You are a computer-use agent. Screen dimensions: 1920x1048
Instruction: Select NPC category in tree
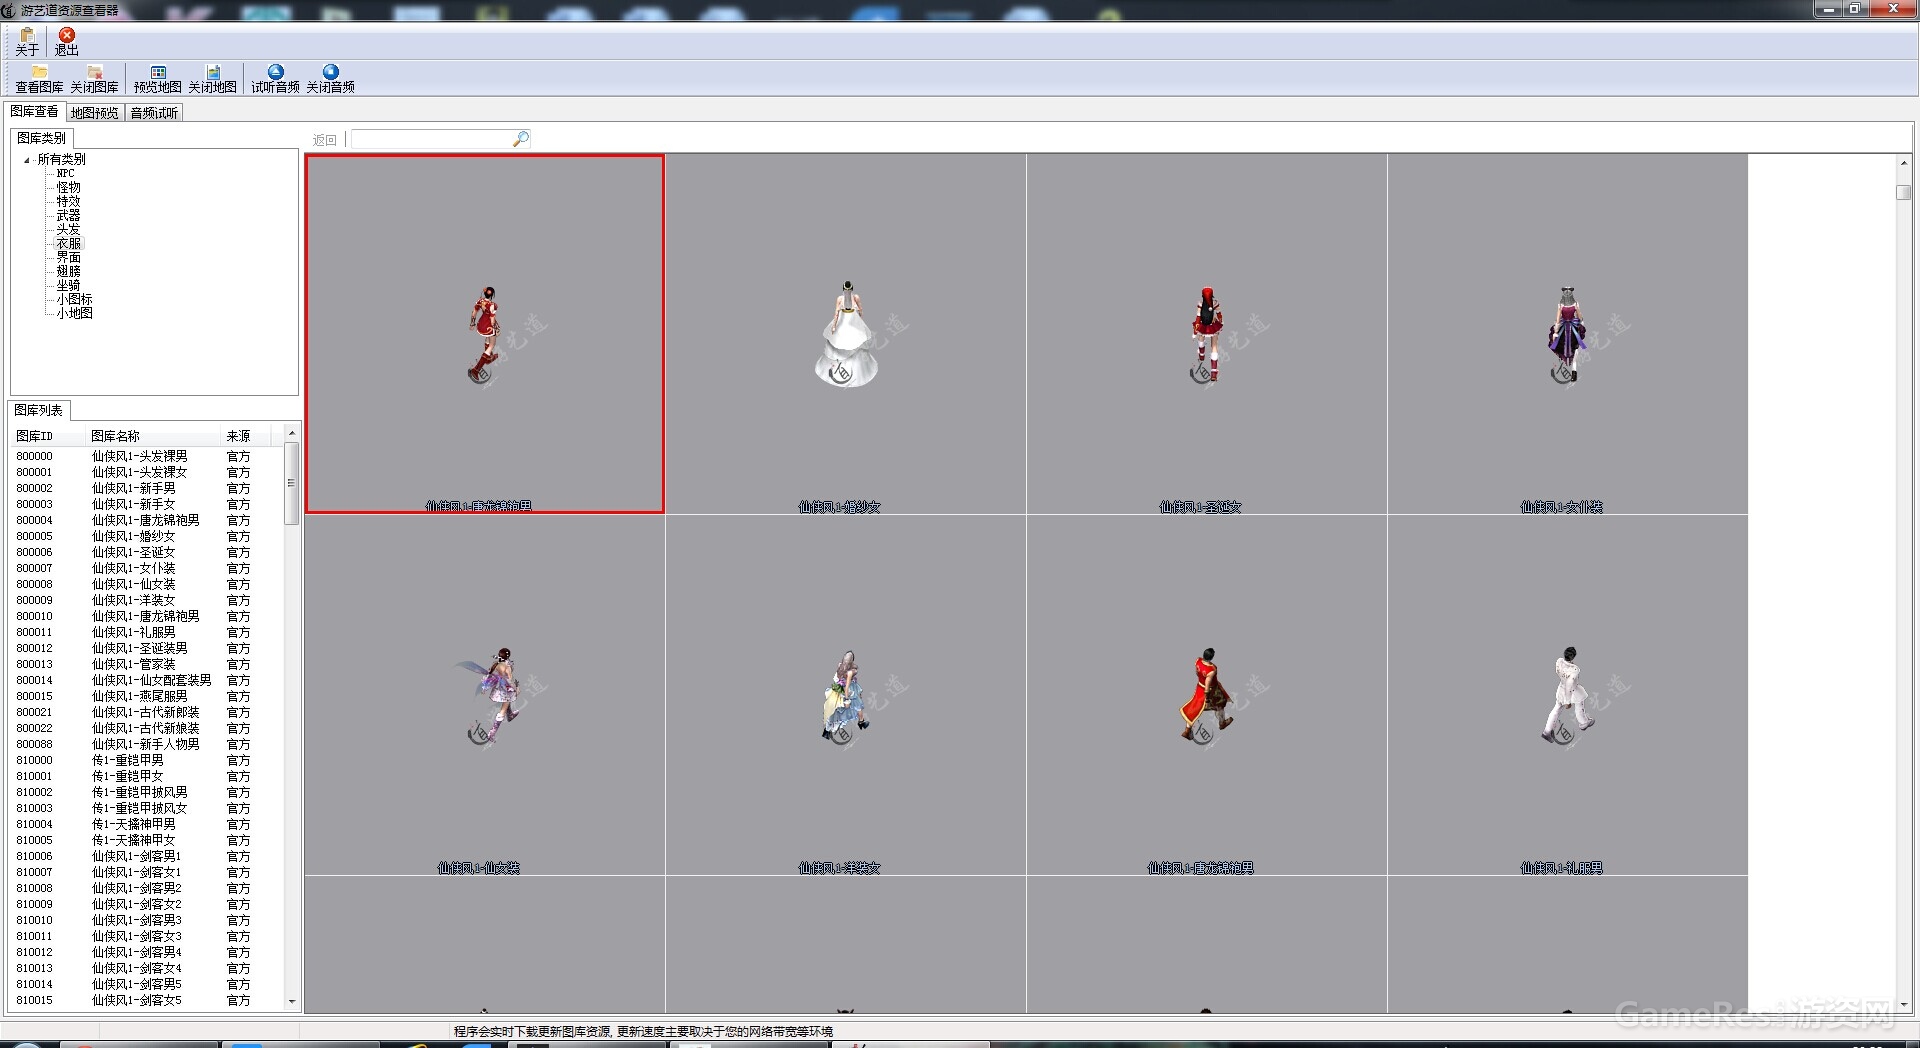[x=65, y=173]
